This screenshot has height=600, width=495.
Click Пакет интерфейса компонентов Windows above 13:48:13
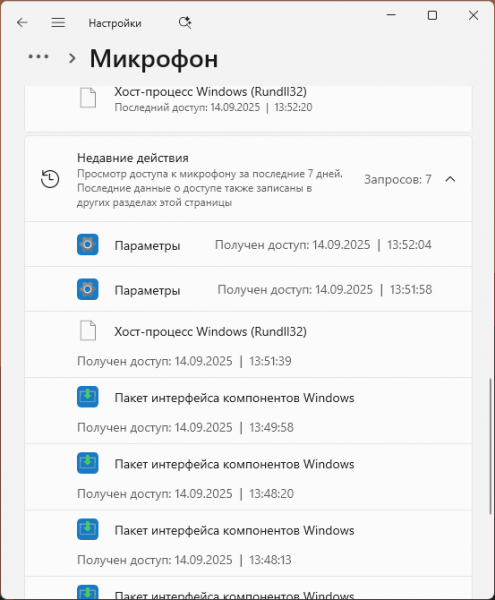pyautogui.click(x=234, y=530)
